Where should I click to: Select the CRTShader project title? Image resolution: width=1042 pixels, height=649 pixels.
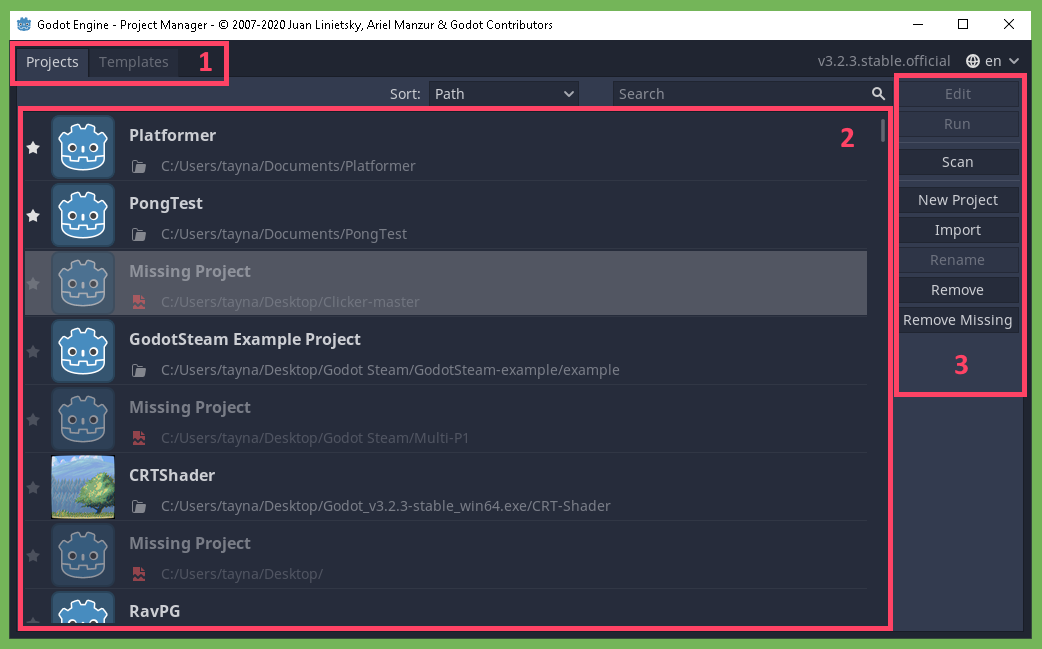tap(172, 475)
